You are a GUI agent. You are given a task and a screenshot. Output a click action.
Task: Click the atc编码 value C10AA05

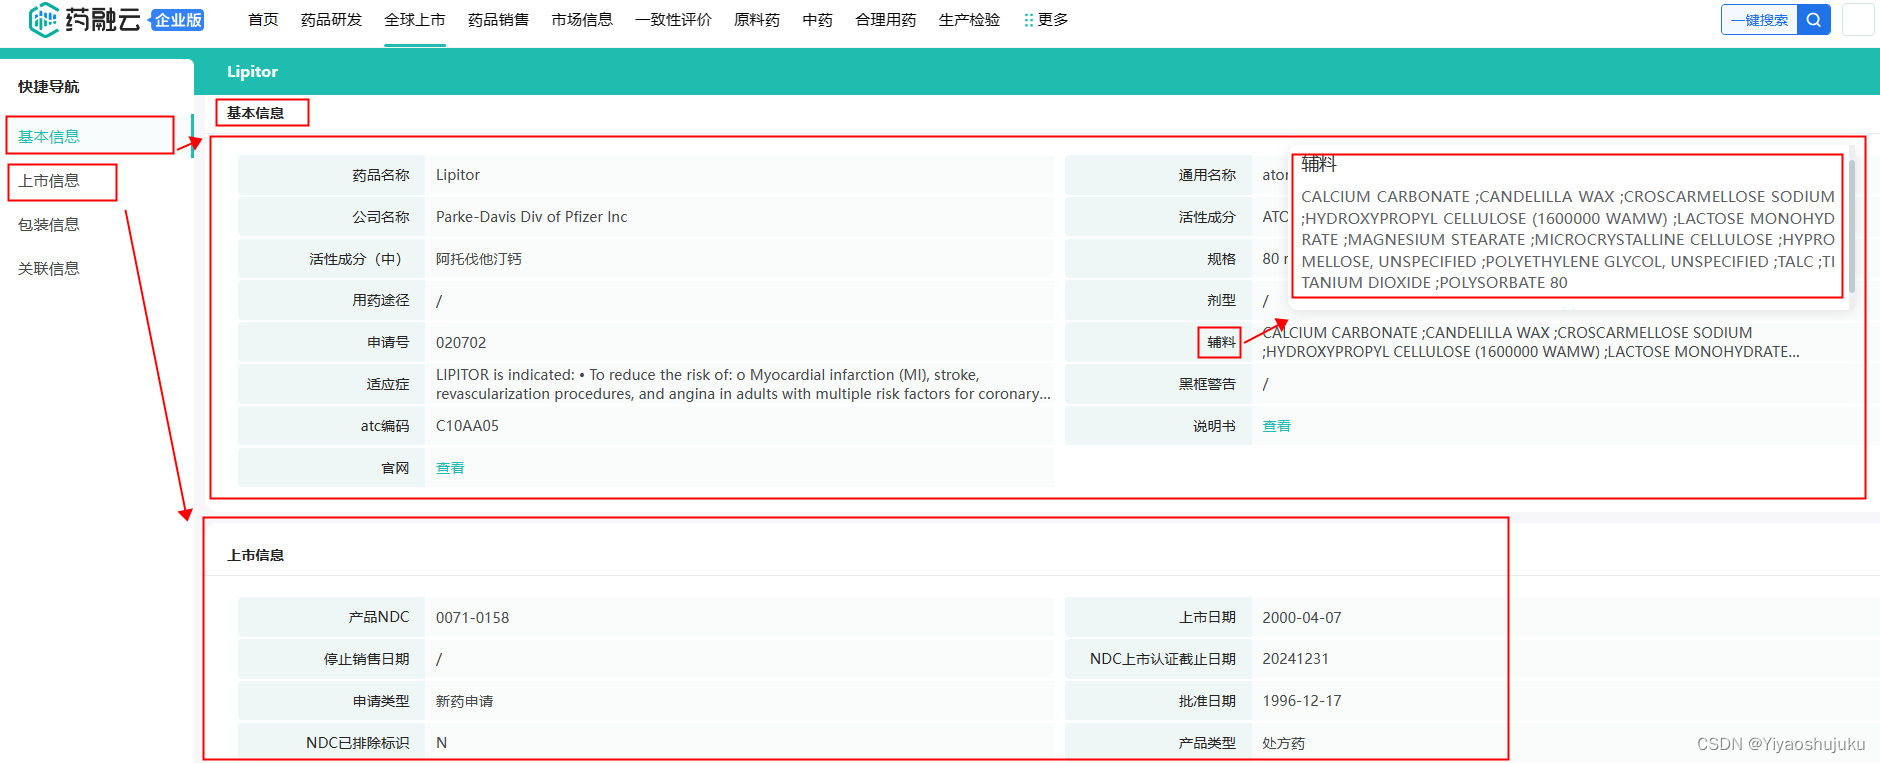pyautogui.click(x=467, y=426)
